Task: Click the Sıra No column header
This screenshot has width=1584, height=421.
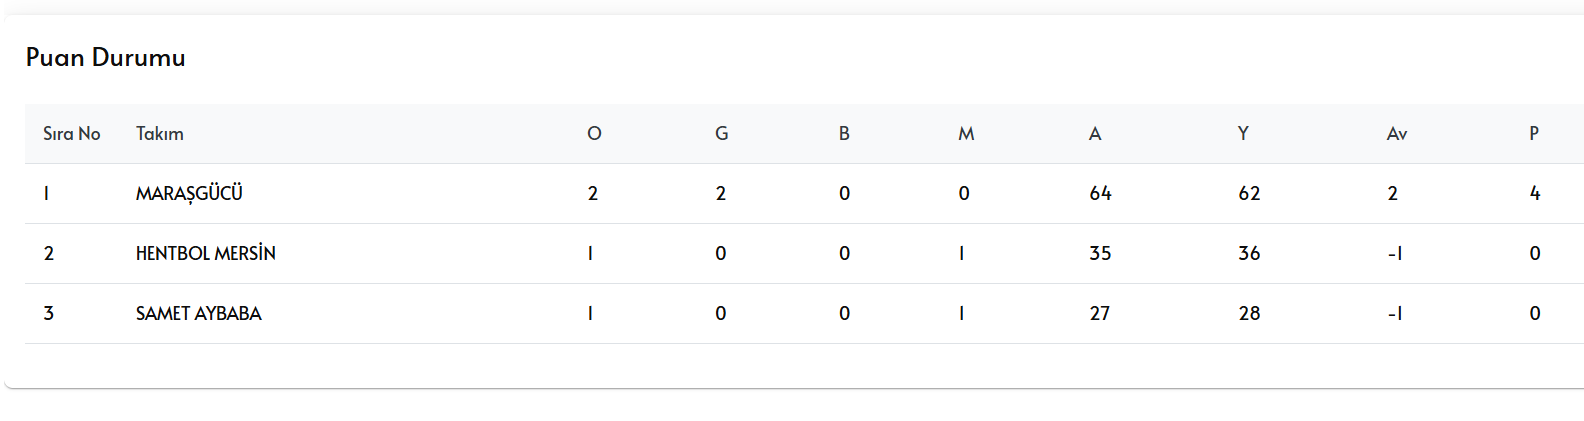Action: [72, 133]
